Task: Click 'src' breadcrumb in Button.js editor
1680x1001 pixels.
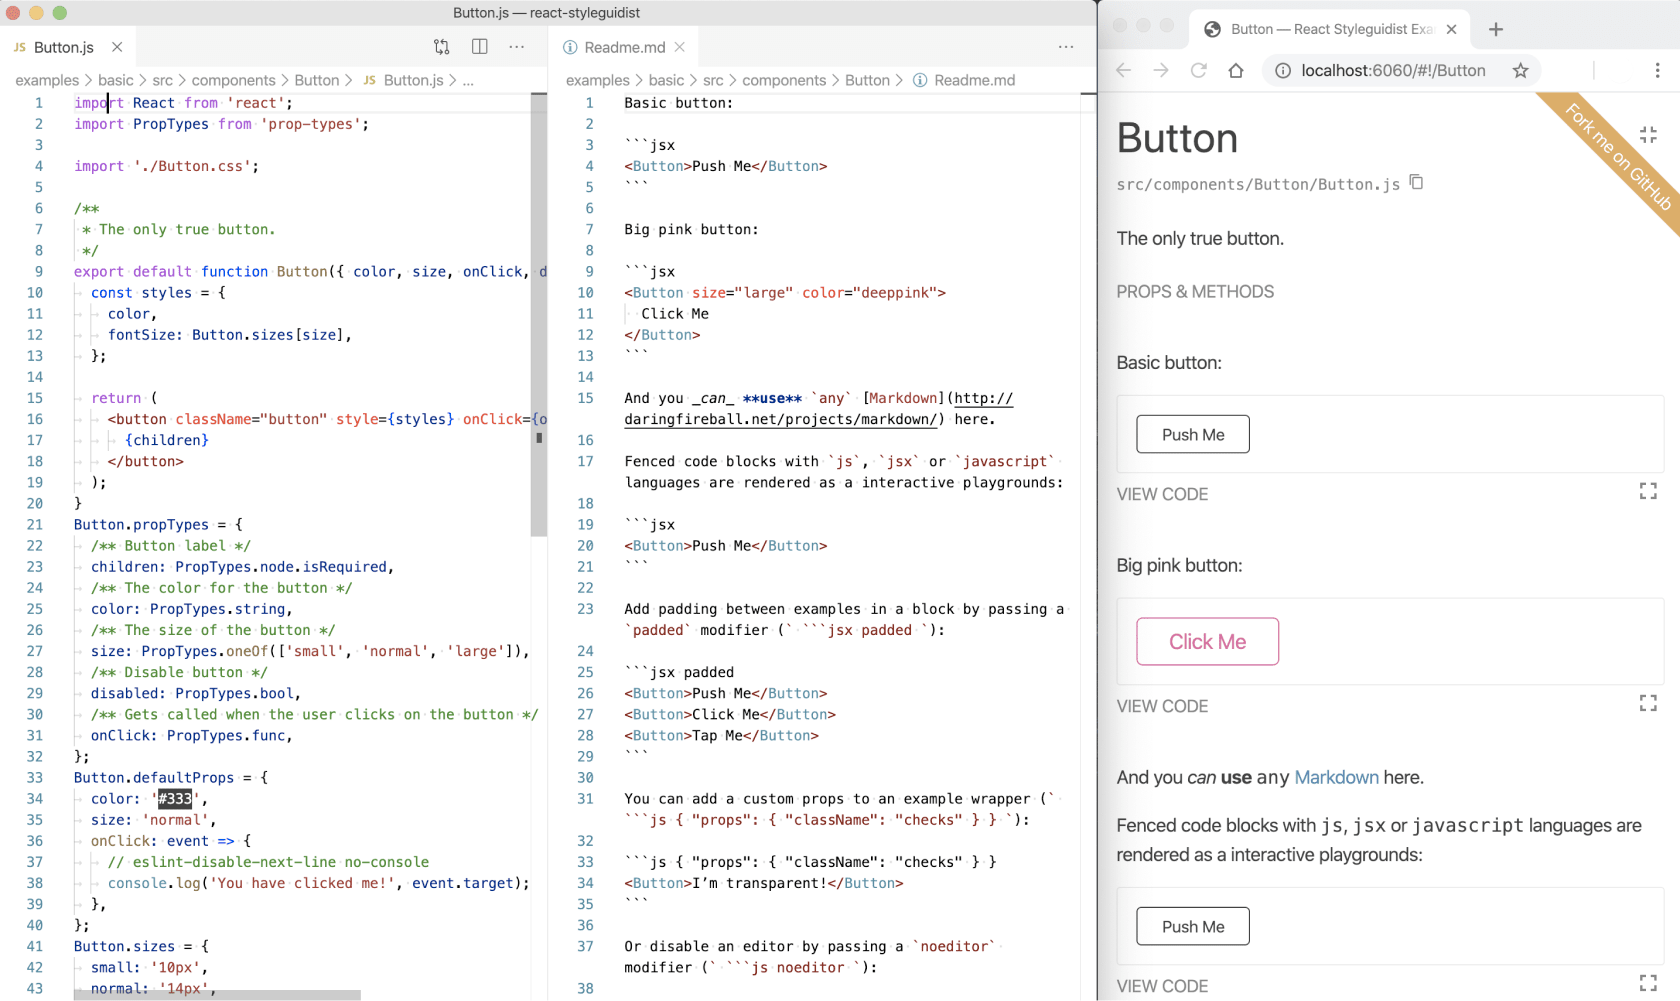Action: click(x=162, y=80)
